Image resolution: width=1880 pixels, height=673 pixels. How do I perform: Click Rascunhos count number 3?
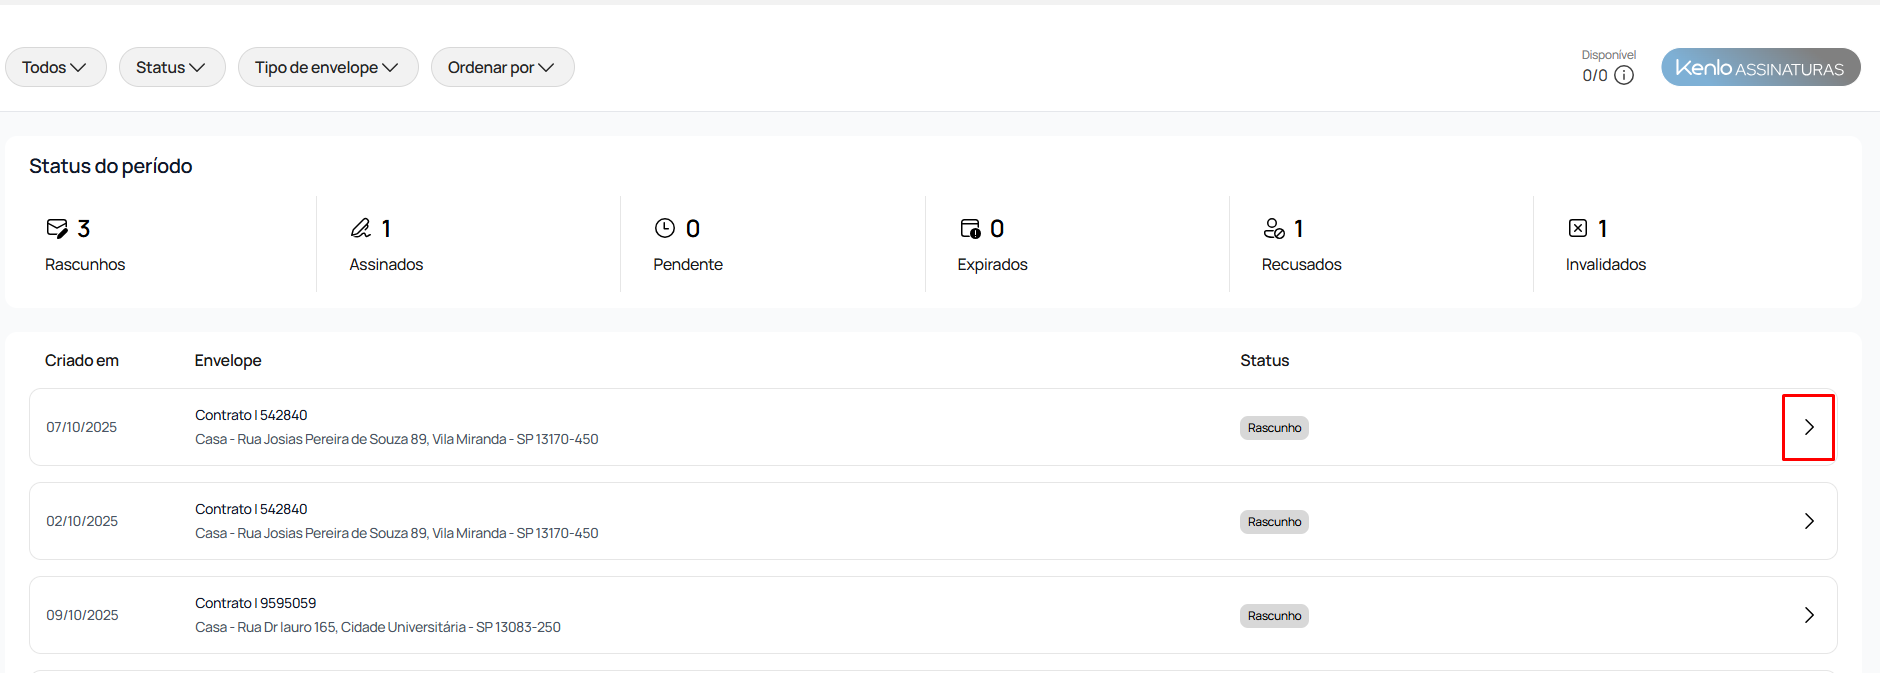[84, 229]
